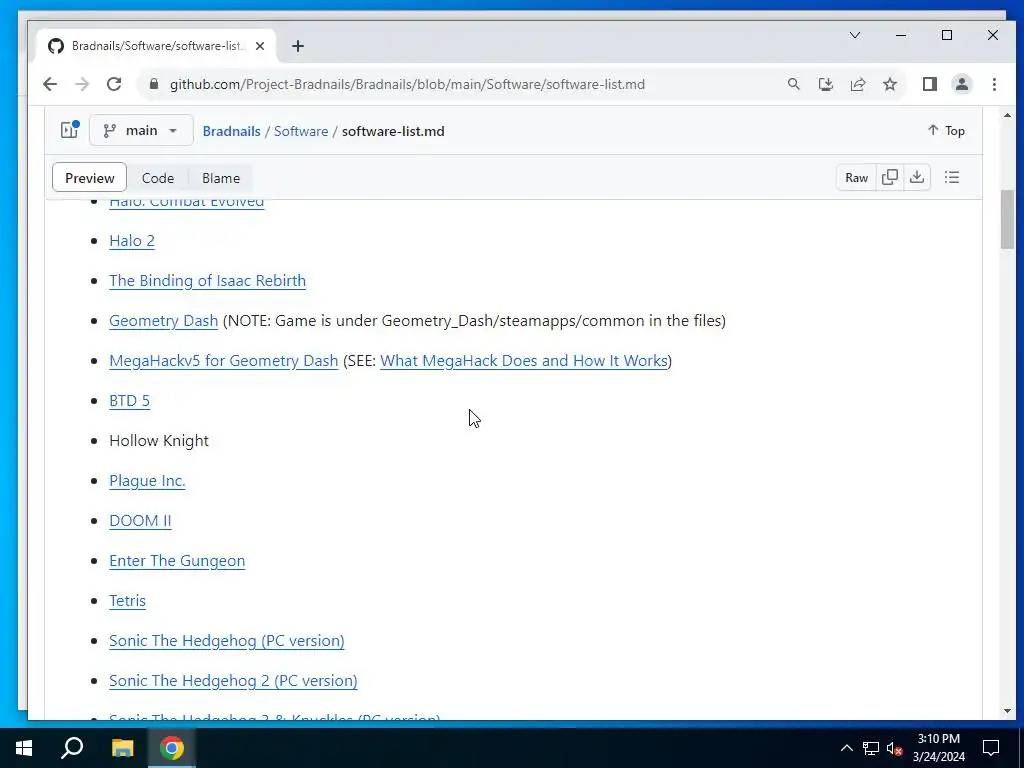
Task: Click the browser forward arrow
Action: point(82,84)
